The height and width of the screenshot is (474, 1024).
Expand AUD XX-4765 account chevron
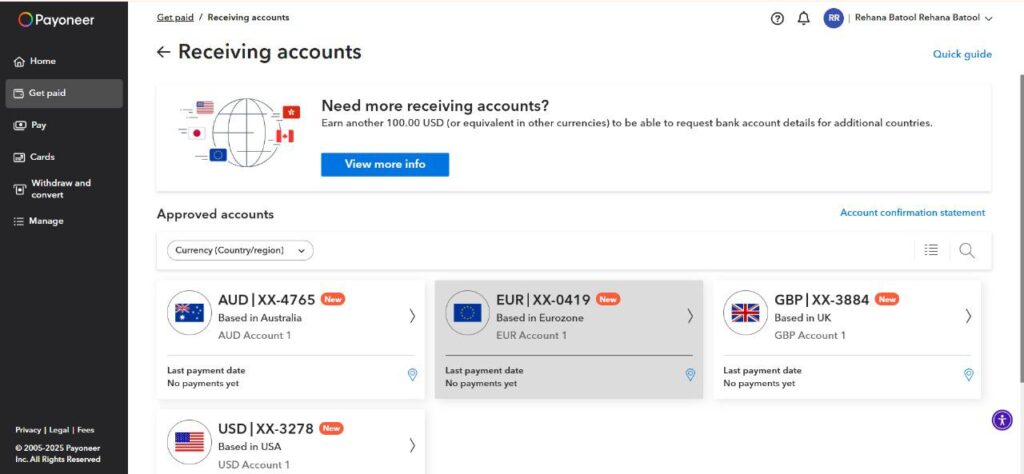(412, 316)
